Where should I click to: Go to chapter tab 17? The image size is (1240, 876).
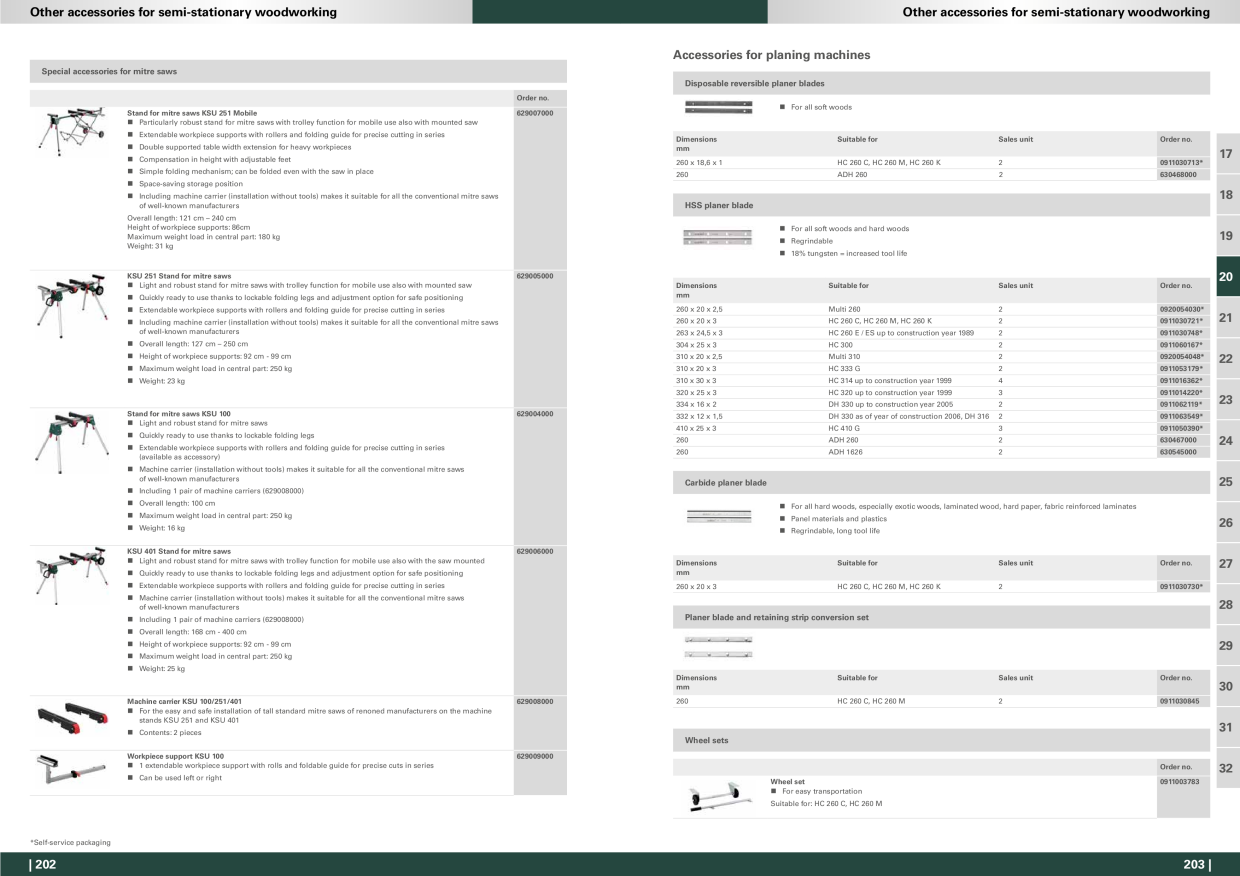tap(1226, 154)
